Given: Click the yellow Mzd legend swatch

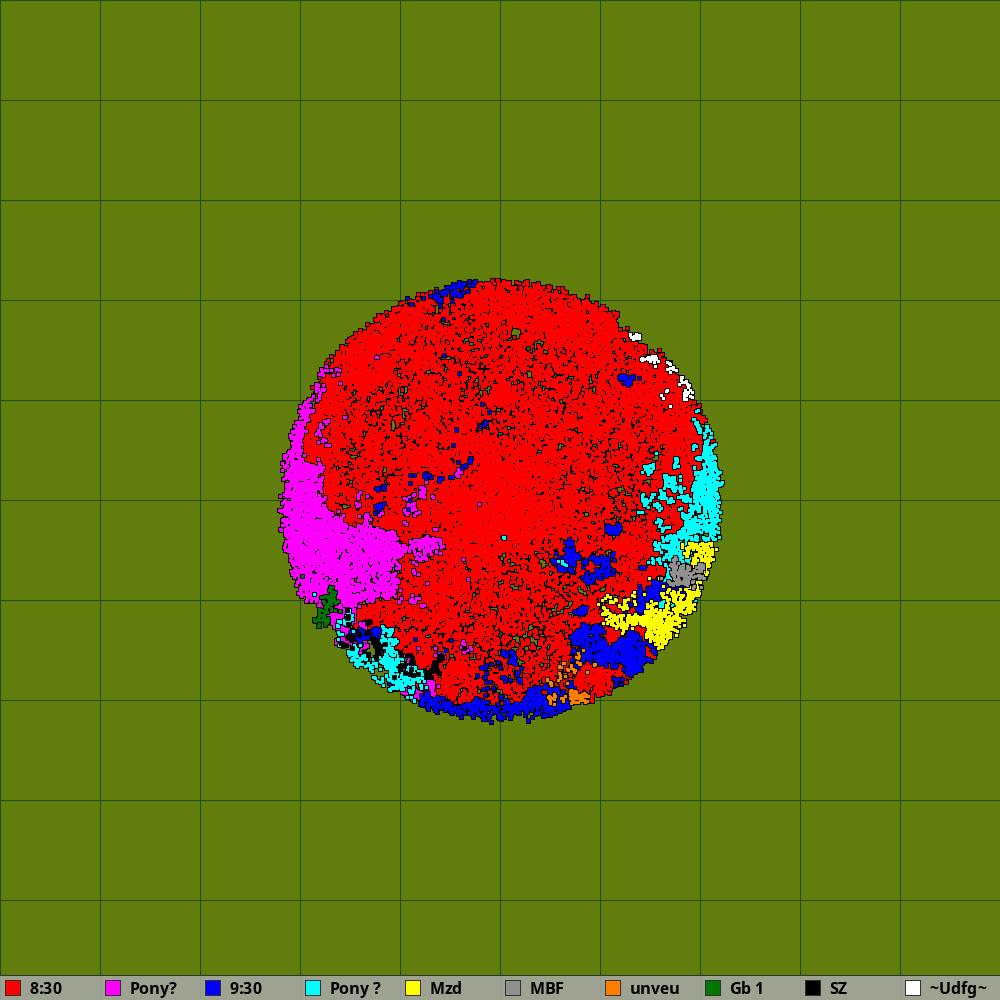Looking at the screenshot, I should click(413, 988).
